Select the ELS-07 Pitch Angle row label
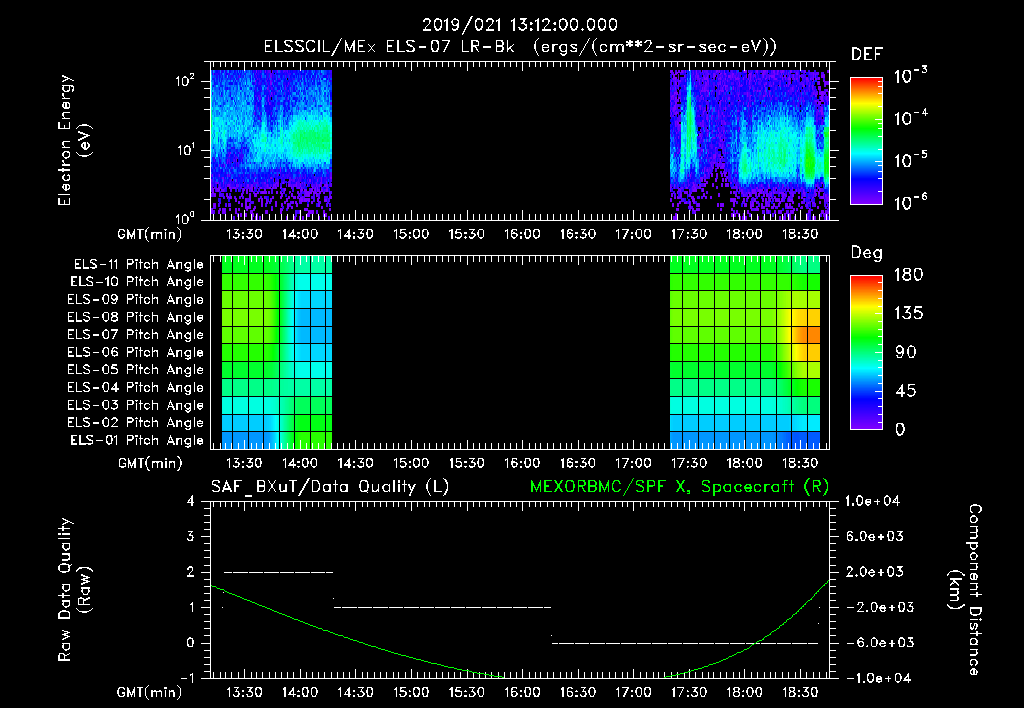The width and height of the screenshot is (1024, 708). 135,334
